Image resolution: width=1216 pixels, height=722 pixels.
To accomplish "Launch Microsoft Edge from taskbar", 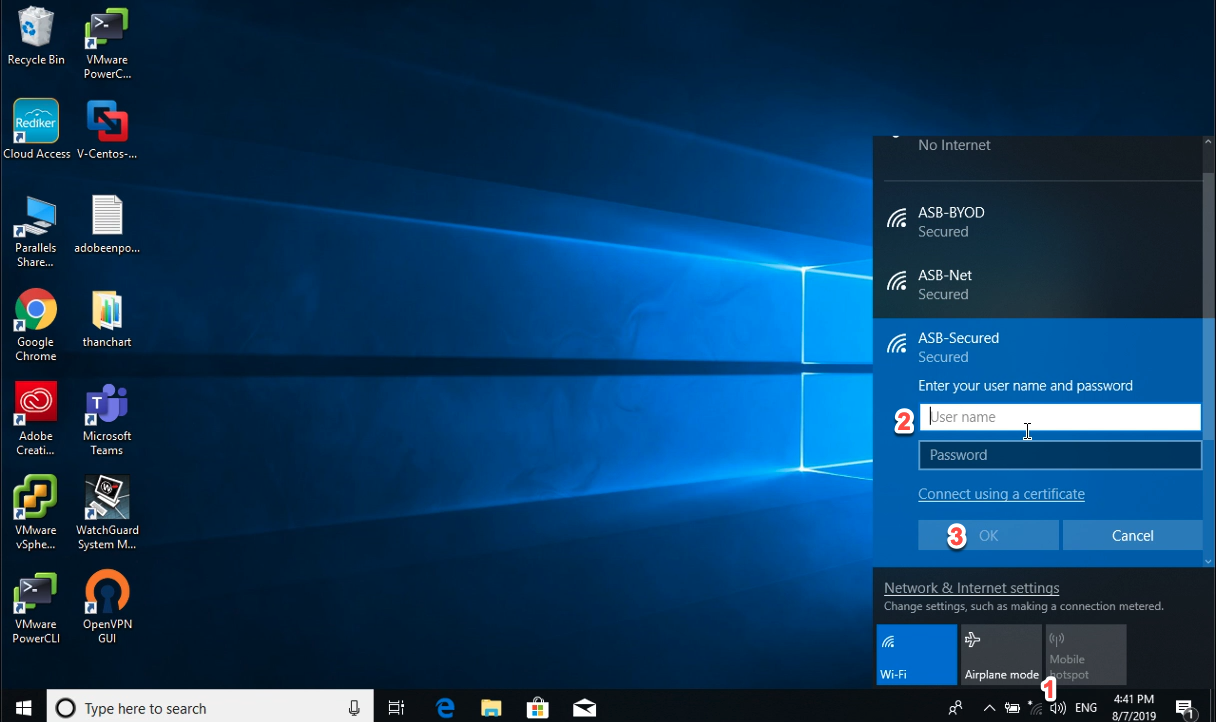I will point(445,708).
